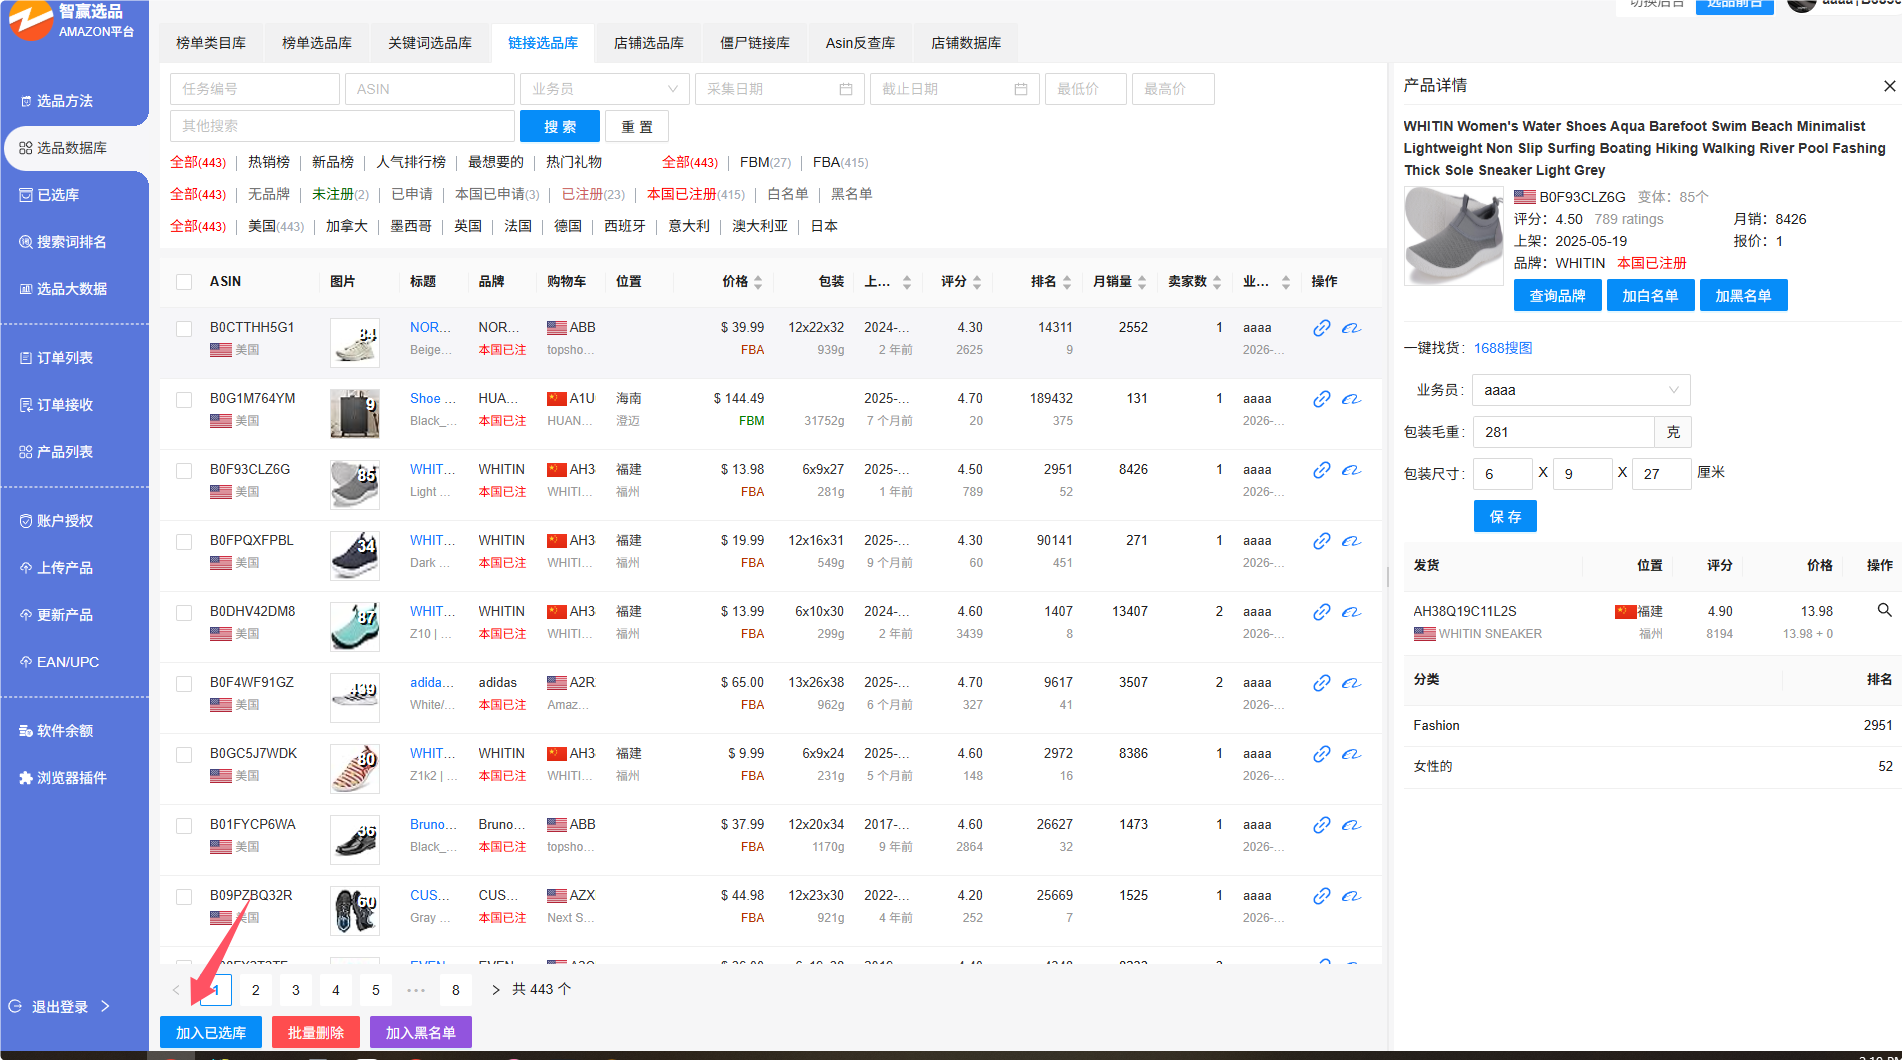Click edit icon for B0G1M764YM row
Screen dimensions: 1902x1060
point(1351,399)
